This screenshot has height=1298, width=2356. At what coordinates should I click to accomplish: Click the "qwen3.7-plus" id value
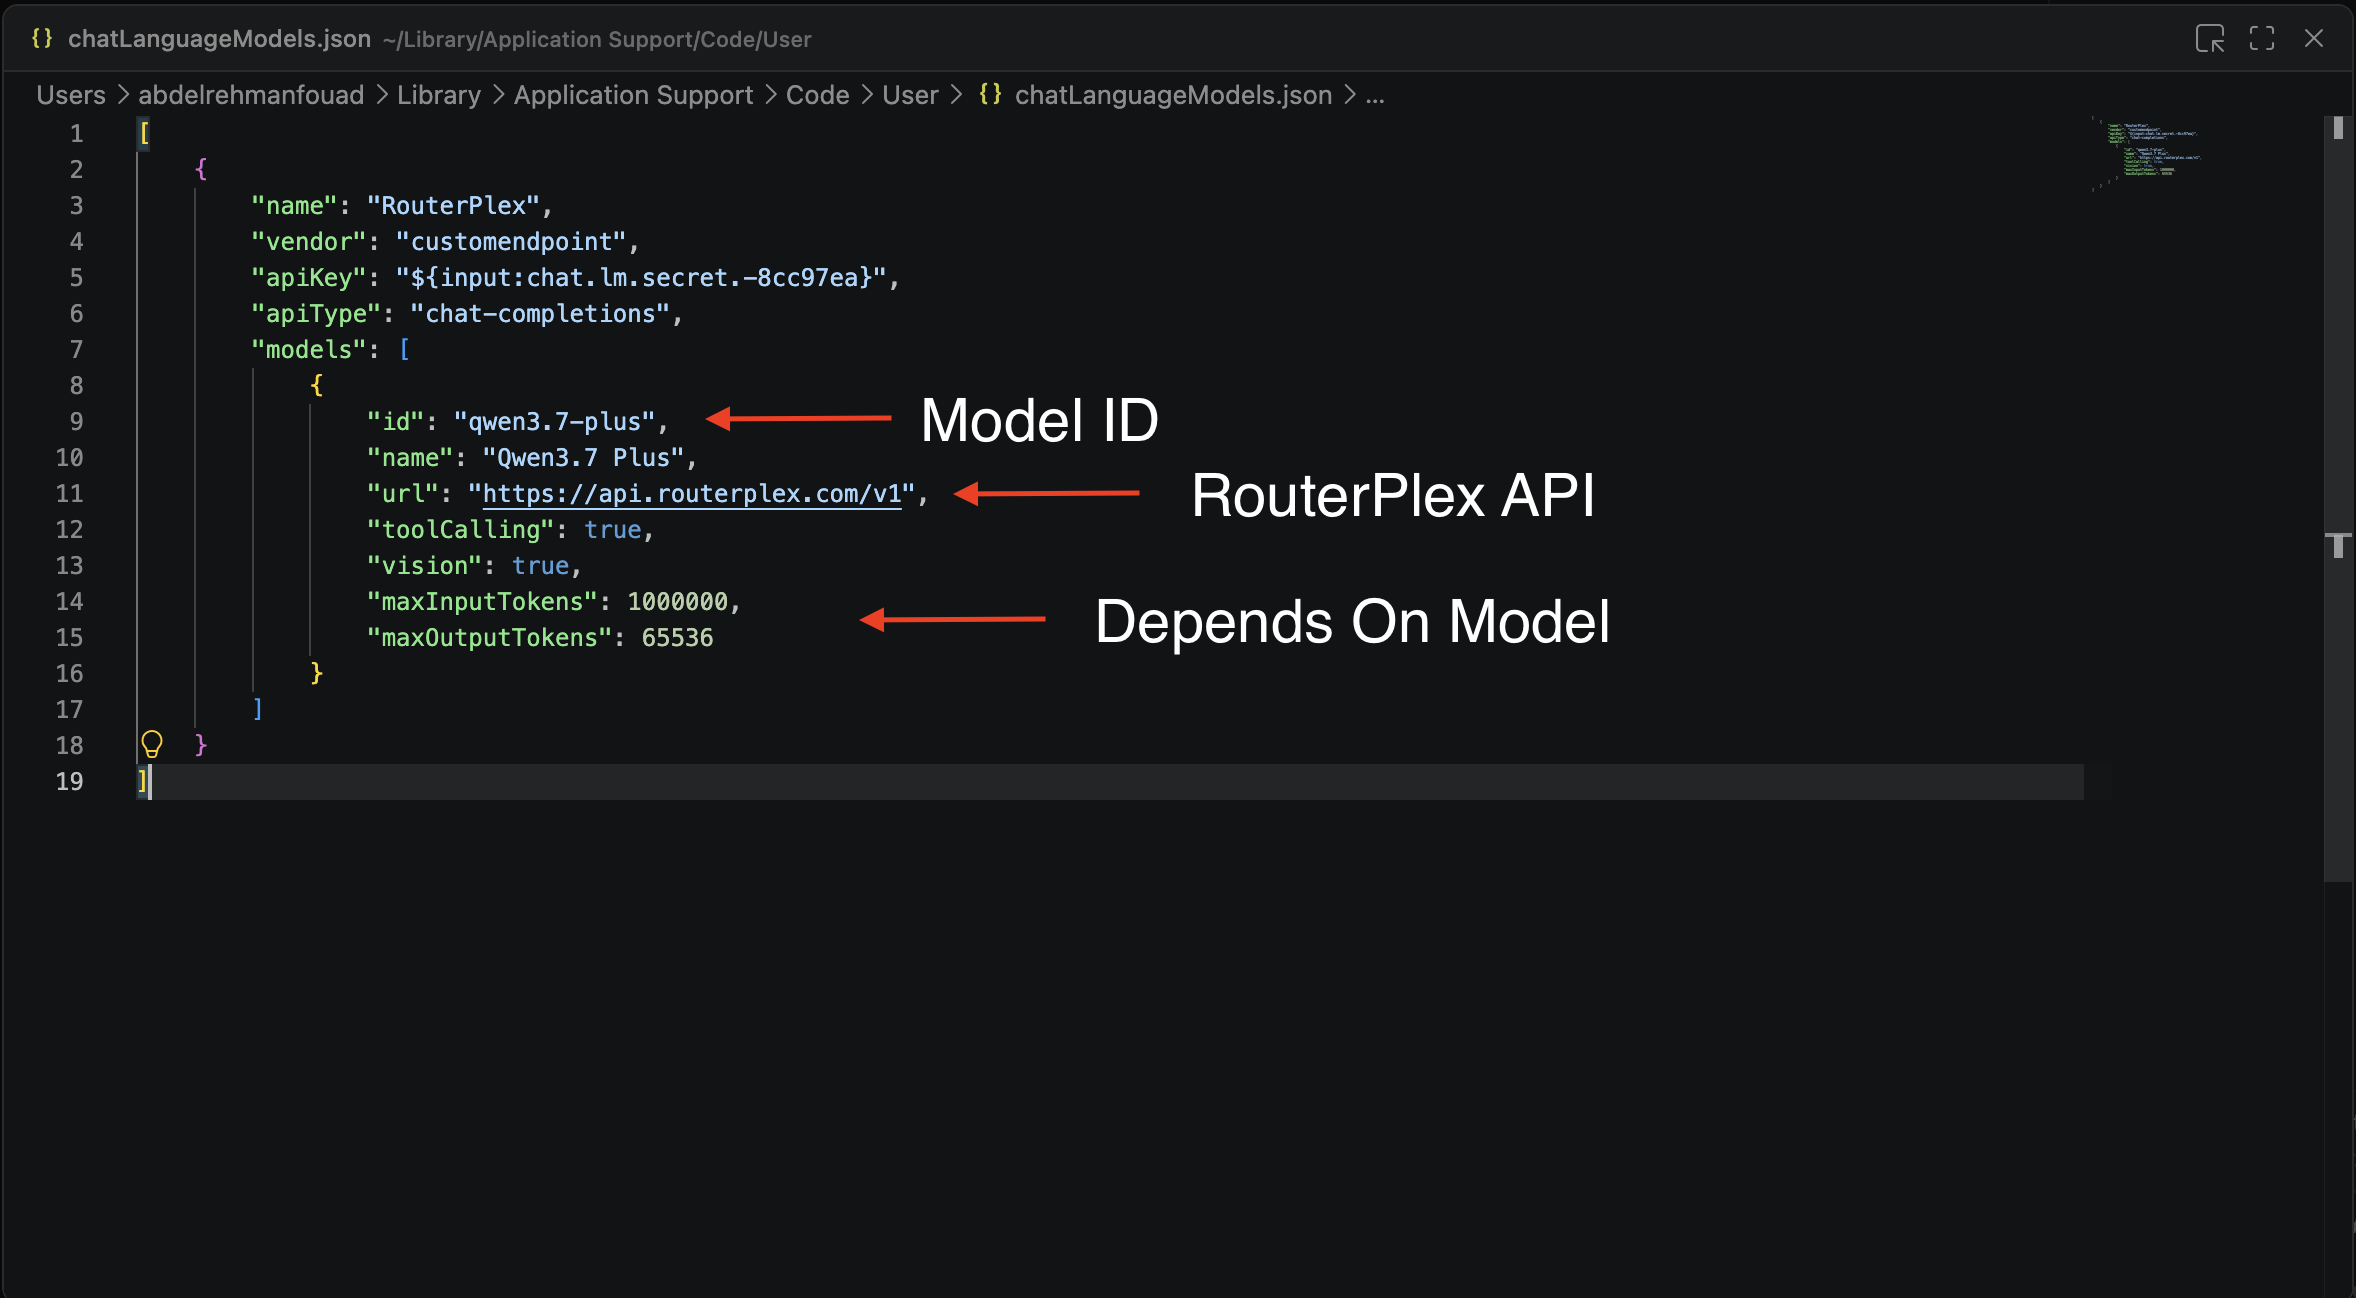[x=555, y=421]
